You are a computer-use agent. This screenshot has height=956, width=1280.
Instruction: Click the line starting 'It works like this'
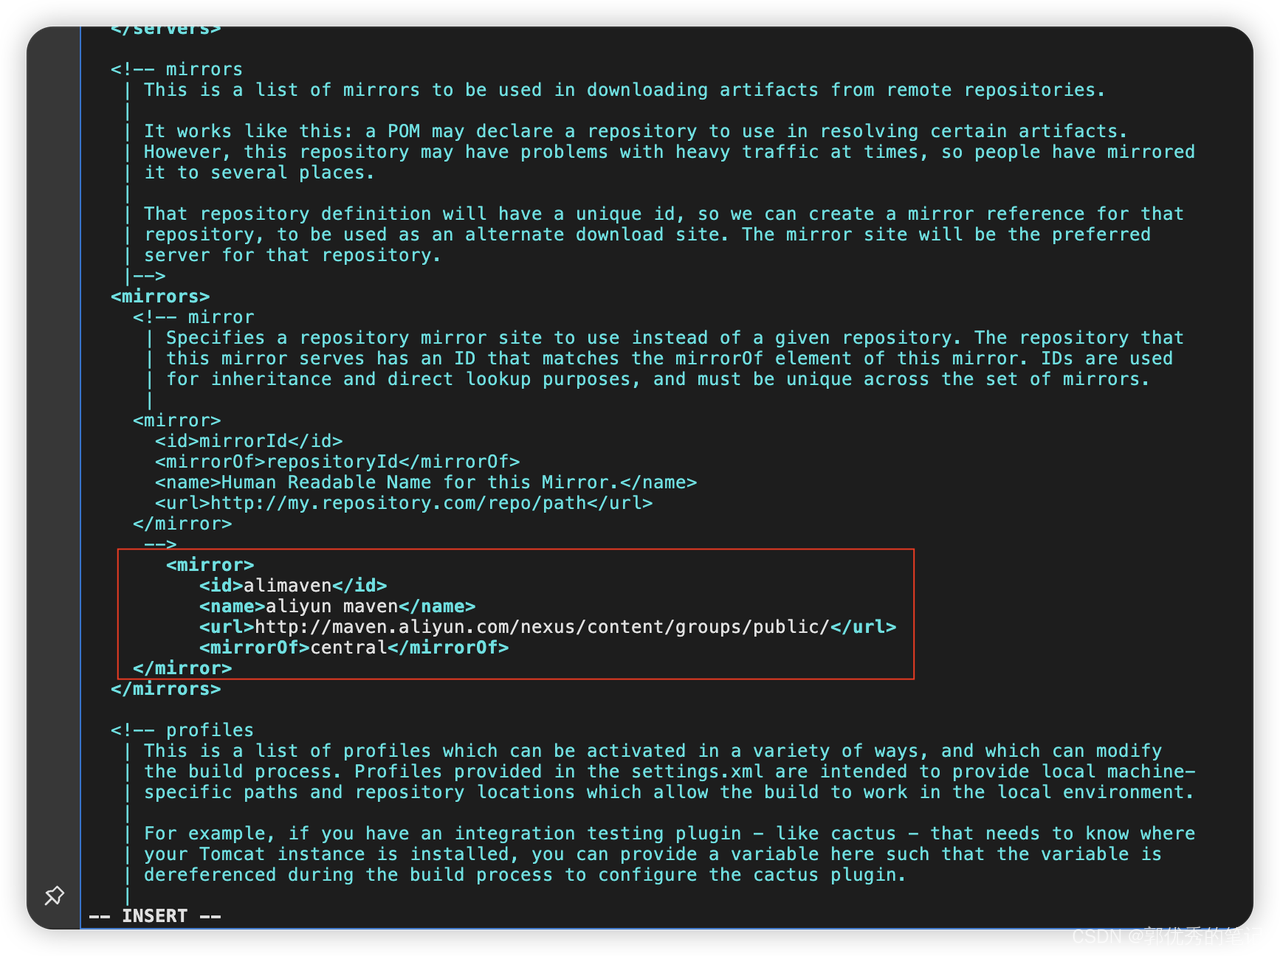(x=636, y=131)
